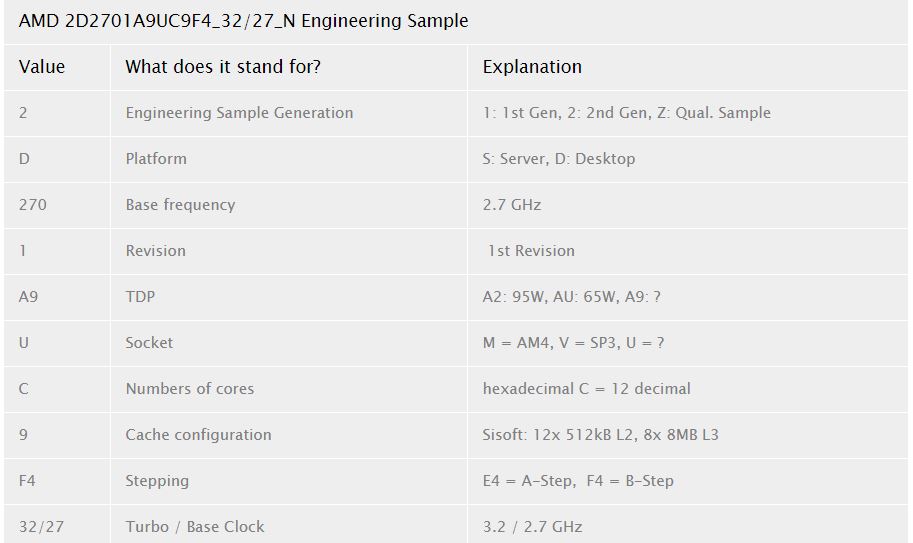Select the 'Turbo / Base Clock' cell
The image size is (913, 543).
(195, 527)
